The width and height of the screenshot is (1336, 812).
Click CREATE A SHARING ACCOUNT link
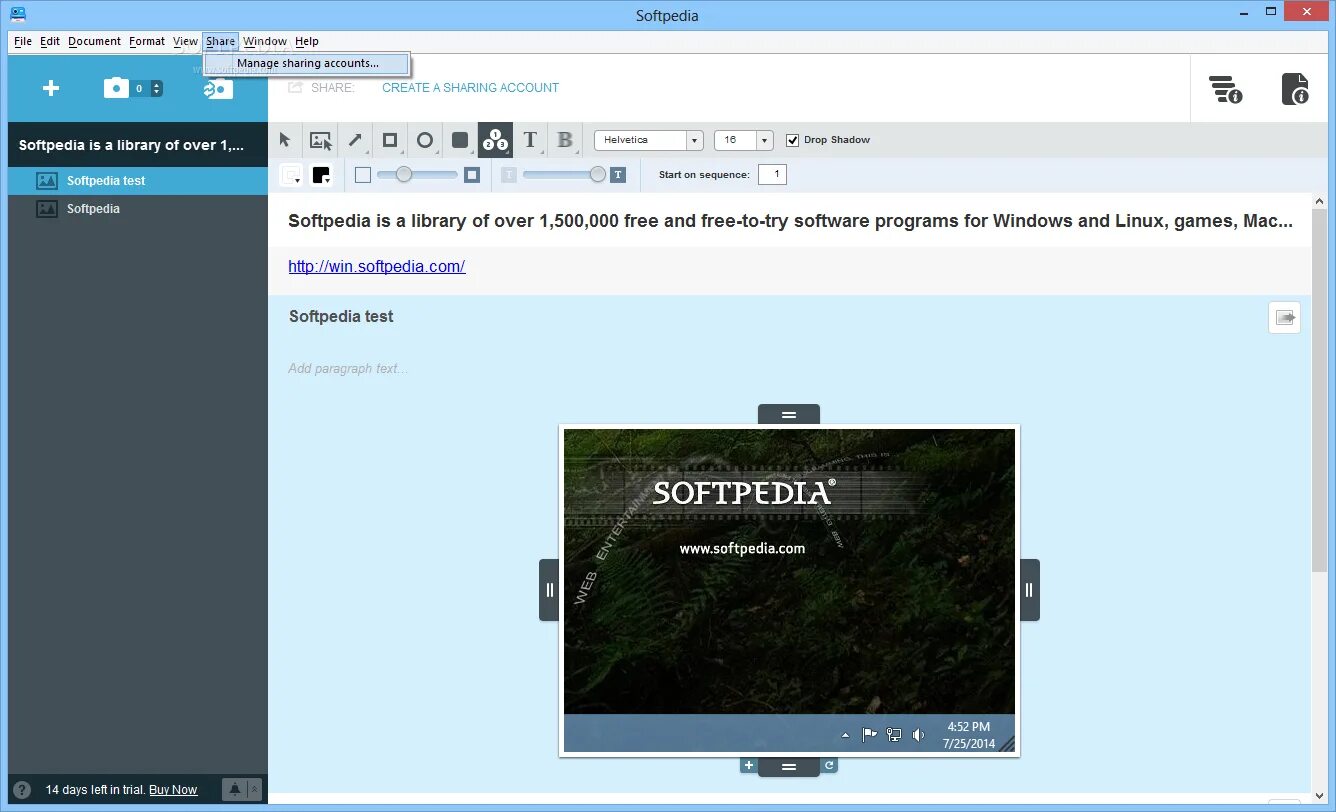pyautogui.click(x=470, y=88)
